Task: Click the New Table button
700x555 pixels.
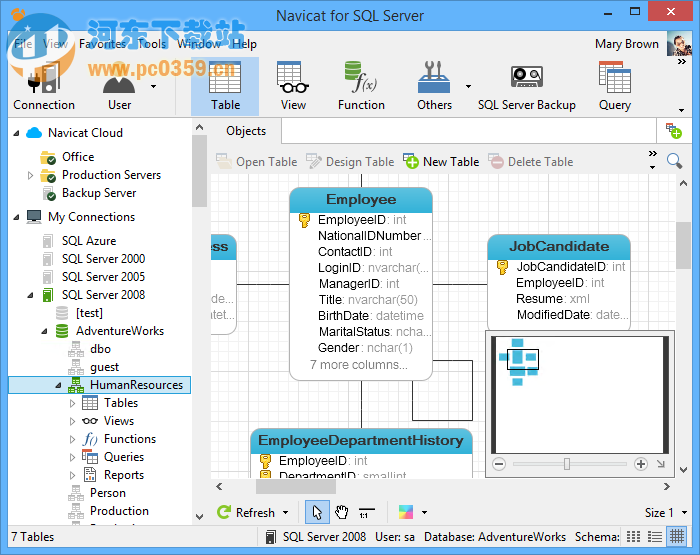Action: [x=441, y=162]
